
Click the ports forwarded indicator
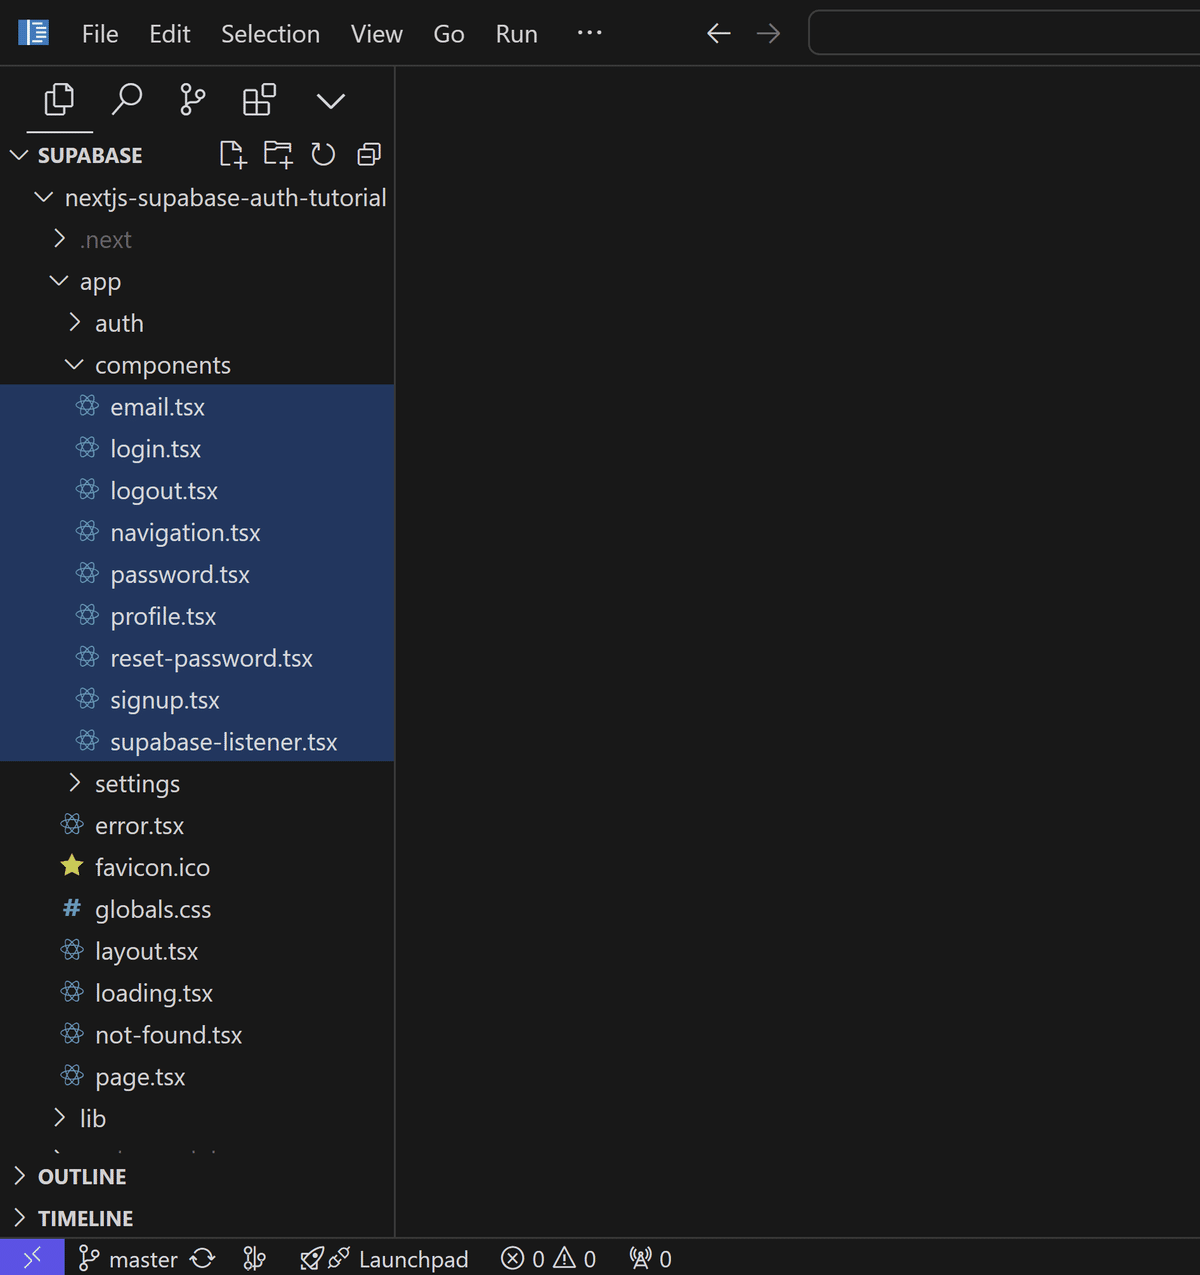pyautogui.click(x=650, y=1259)
